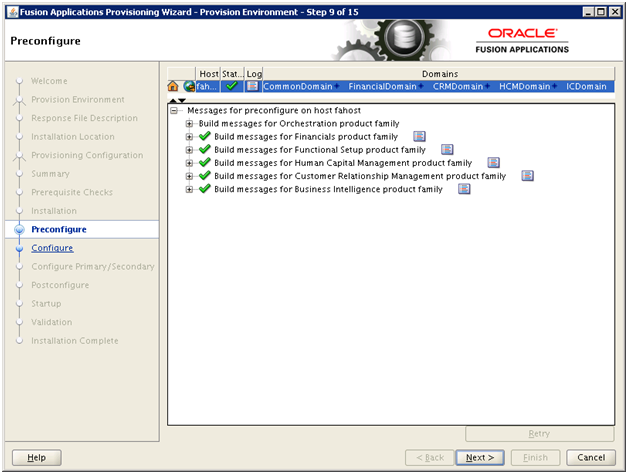Click the Host column header
628x474 pixels.
tap(208, 74)
